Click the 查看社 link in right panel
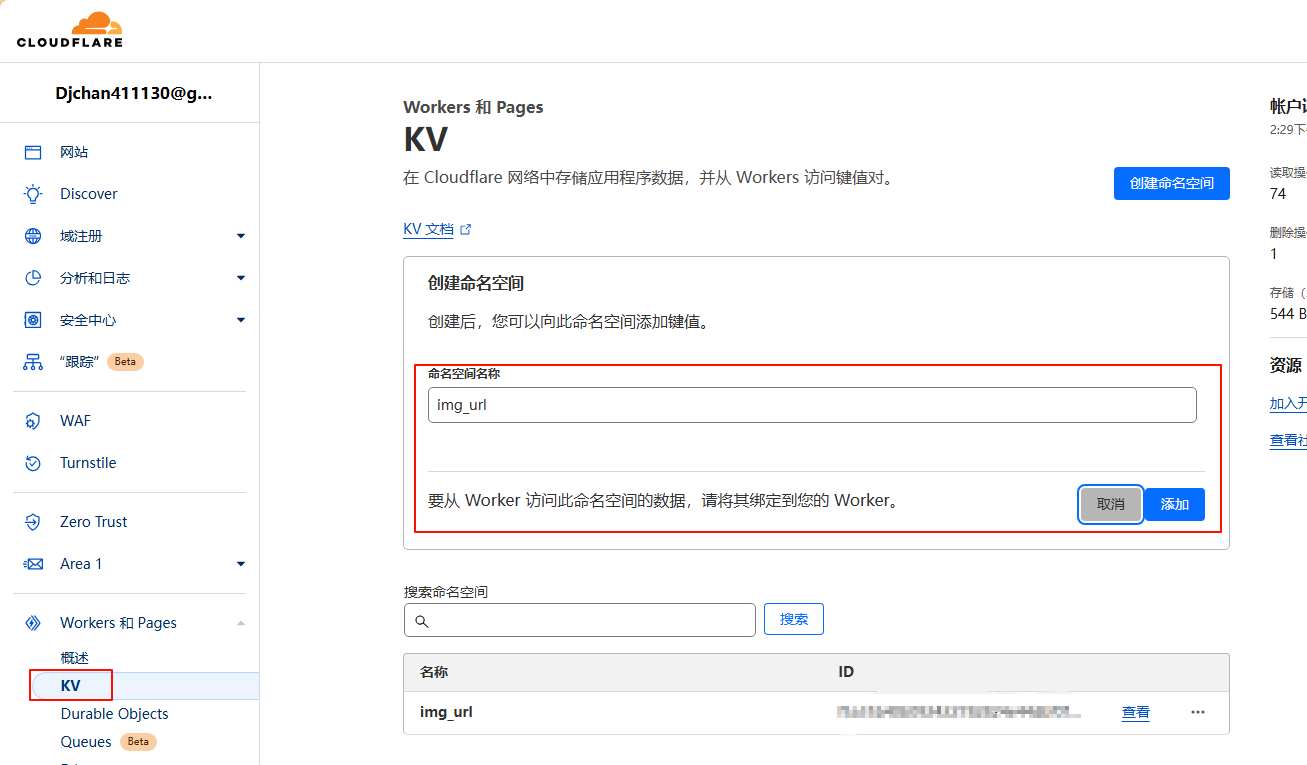1307x765 pixels. 1288,440
